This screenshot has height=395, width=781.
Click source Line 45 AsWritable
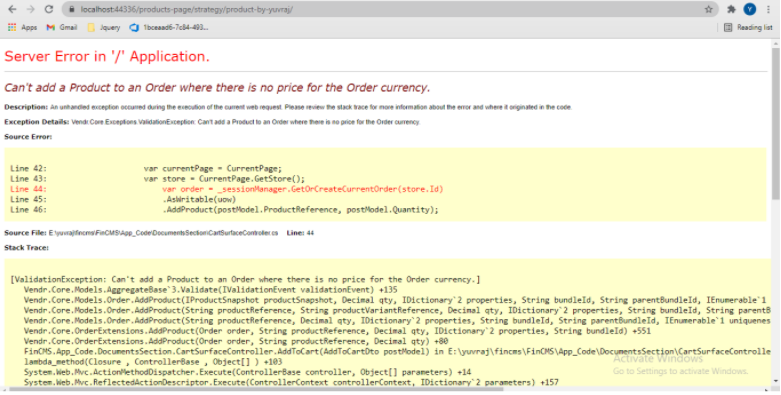[x=123, y=199]
